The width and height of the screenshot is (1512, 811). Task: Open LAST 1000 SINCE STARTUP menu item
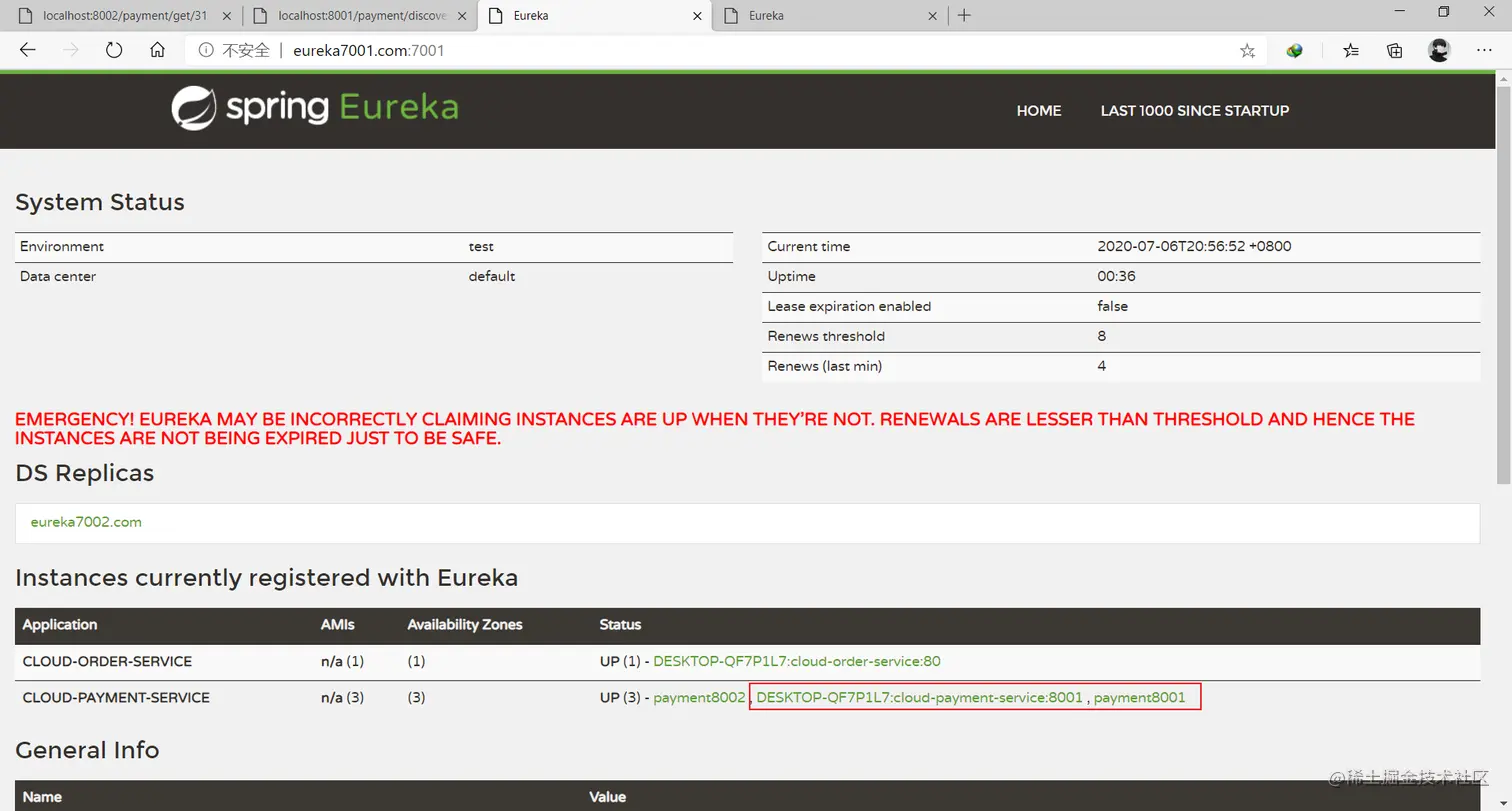(x=1195, y=111)
